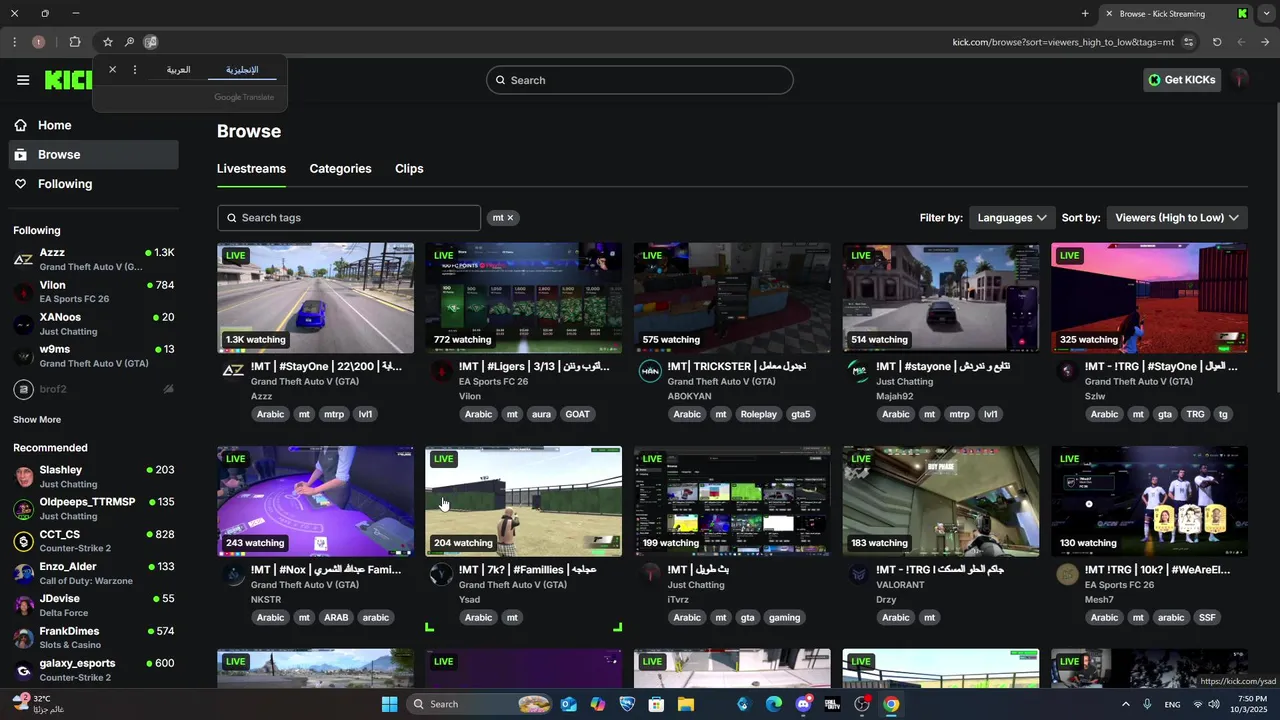The width and height of the screenshot is (1280, 720).
Task: Open FrankDimes recommended channel
Action: (x=94, y=638)
